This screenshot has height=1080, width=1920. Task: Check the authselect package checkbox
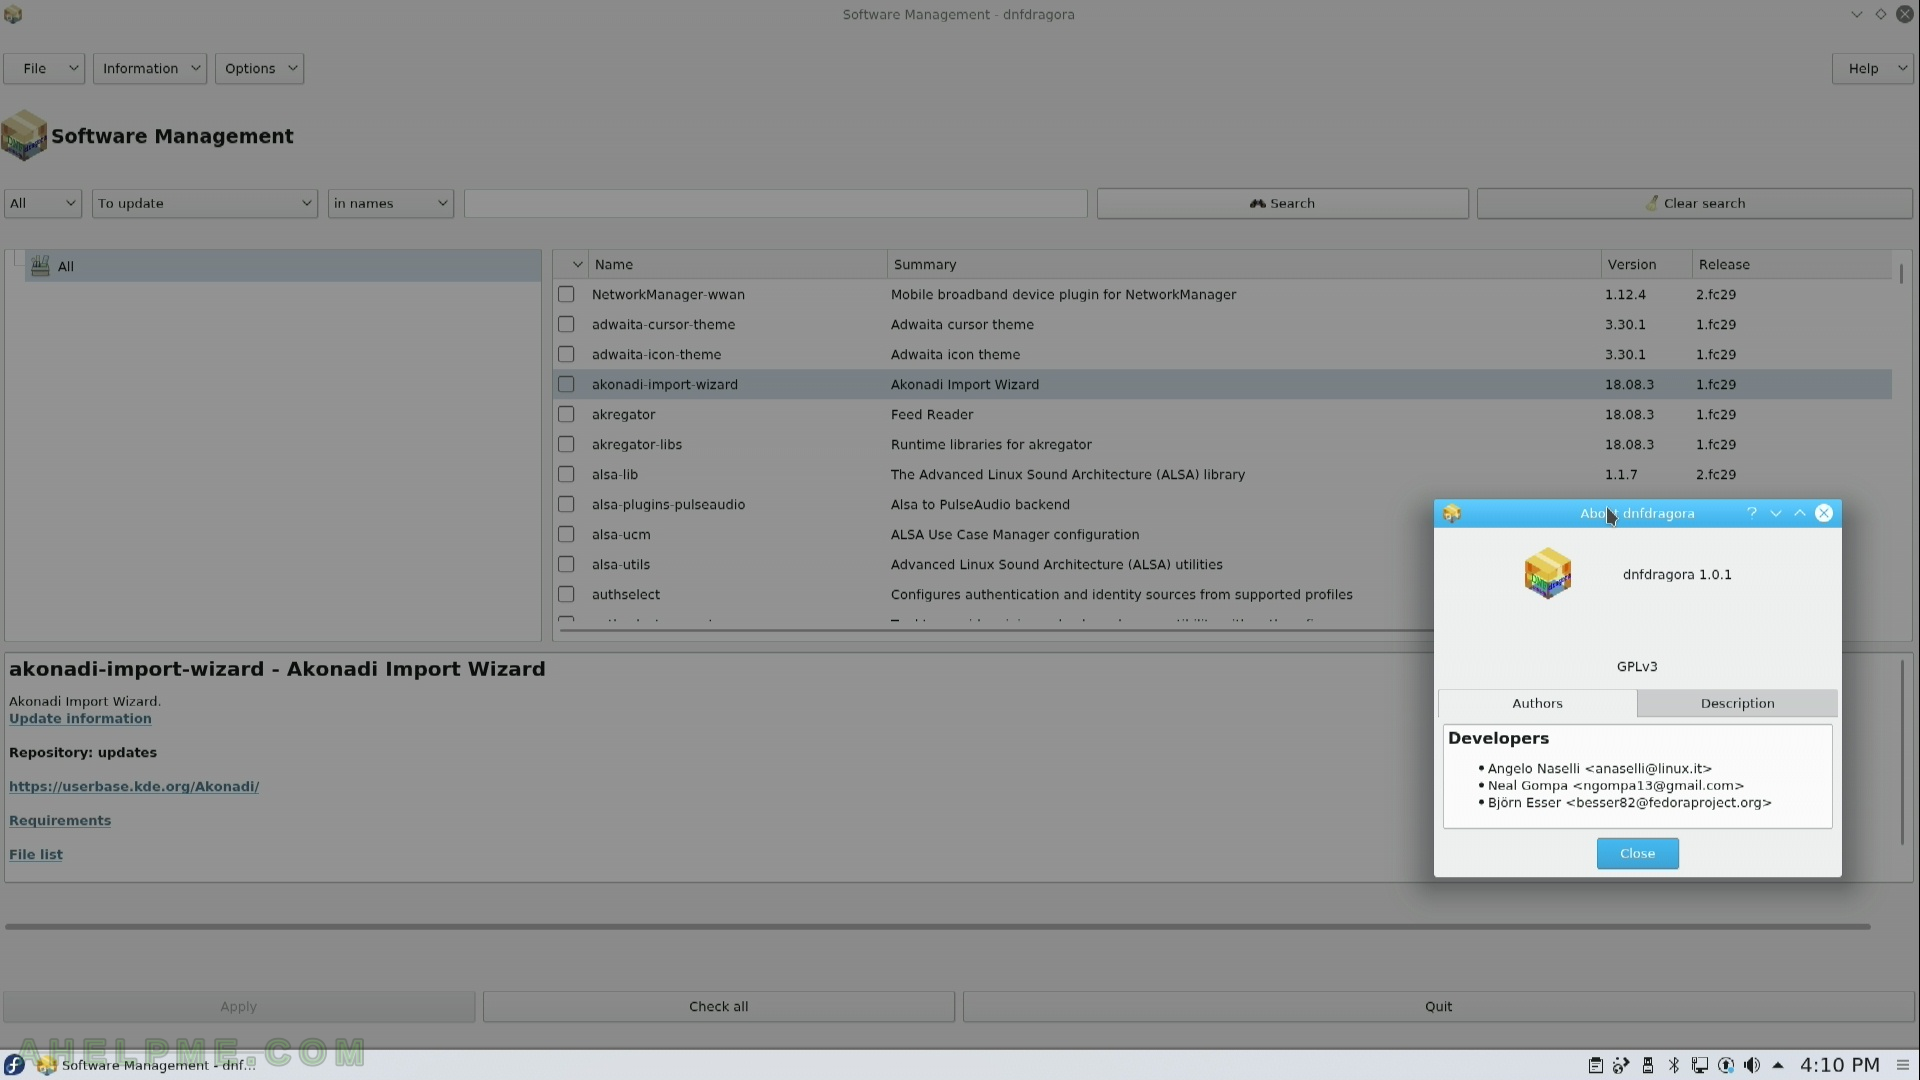pos(566,594)
